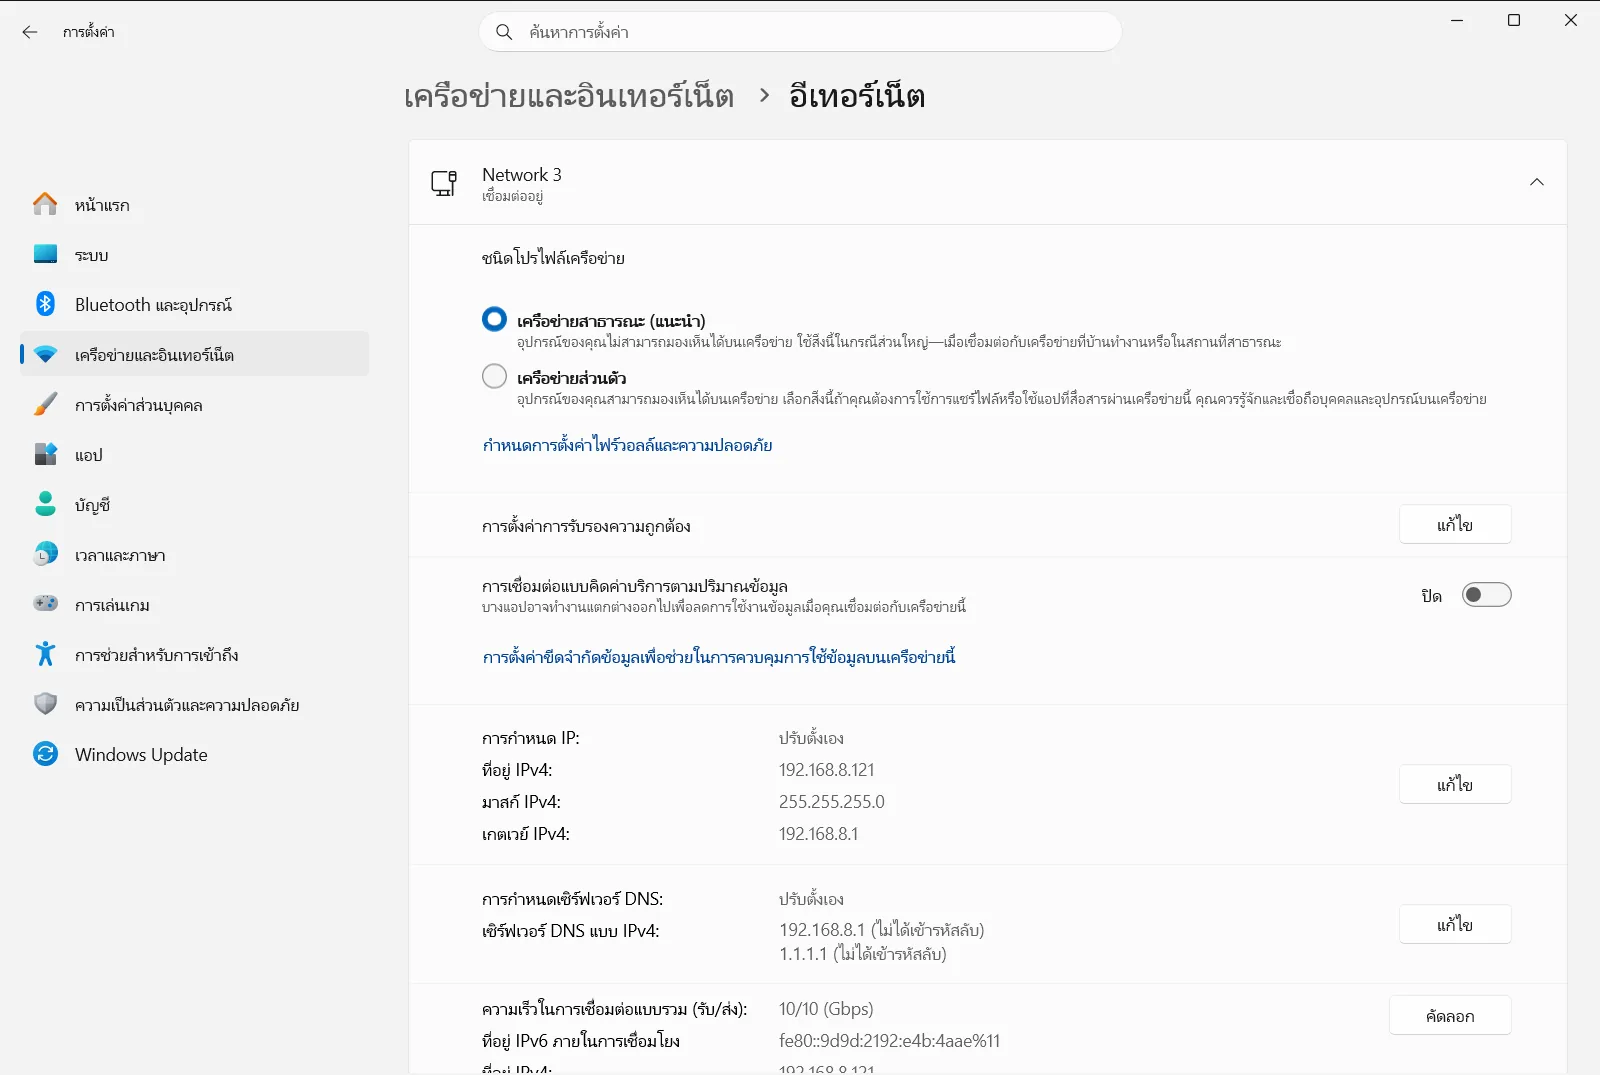Click the IPv4 address 192.168.8.121 value

click(x=827, y=770)
